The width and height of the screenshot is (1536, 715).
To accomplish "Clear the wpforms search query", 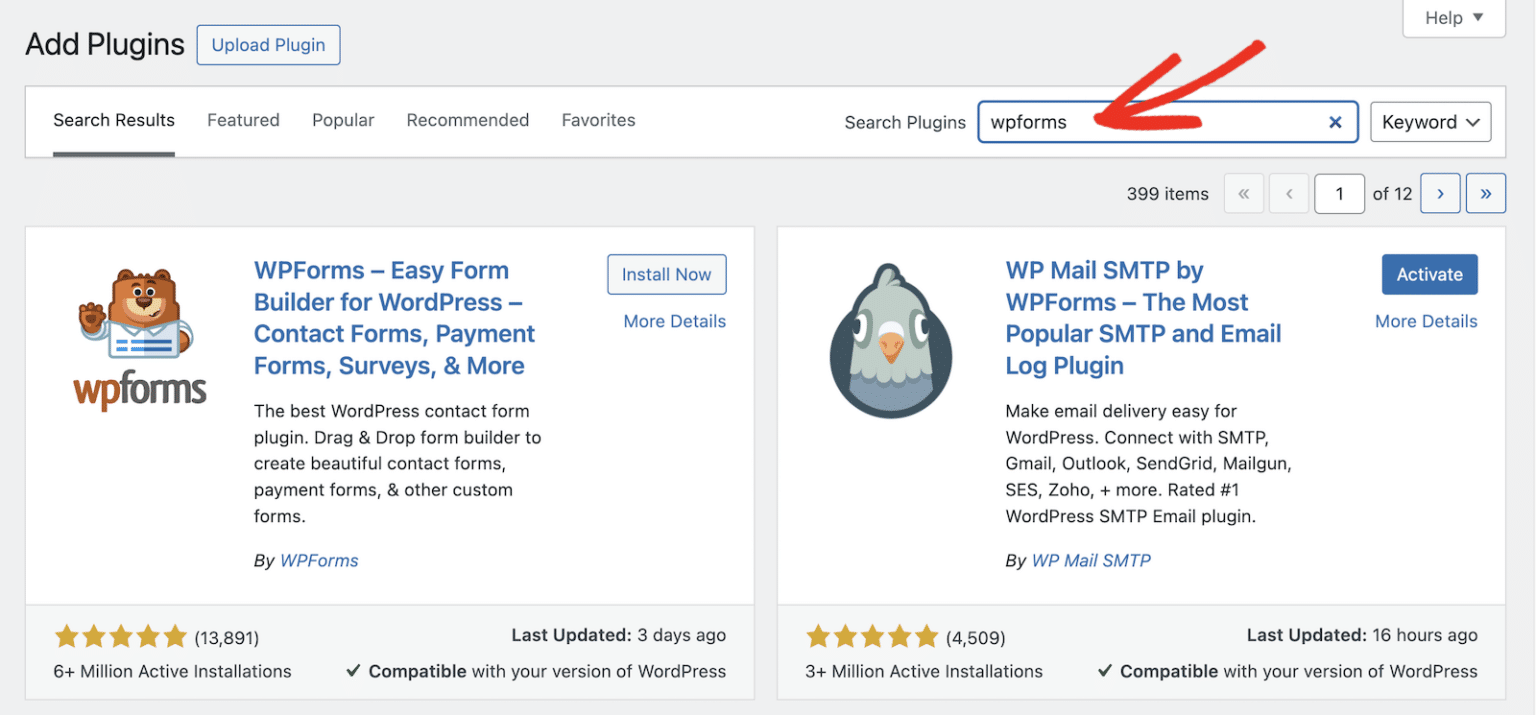I will click(1336, 122).
